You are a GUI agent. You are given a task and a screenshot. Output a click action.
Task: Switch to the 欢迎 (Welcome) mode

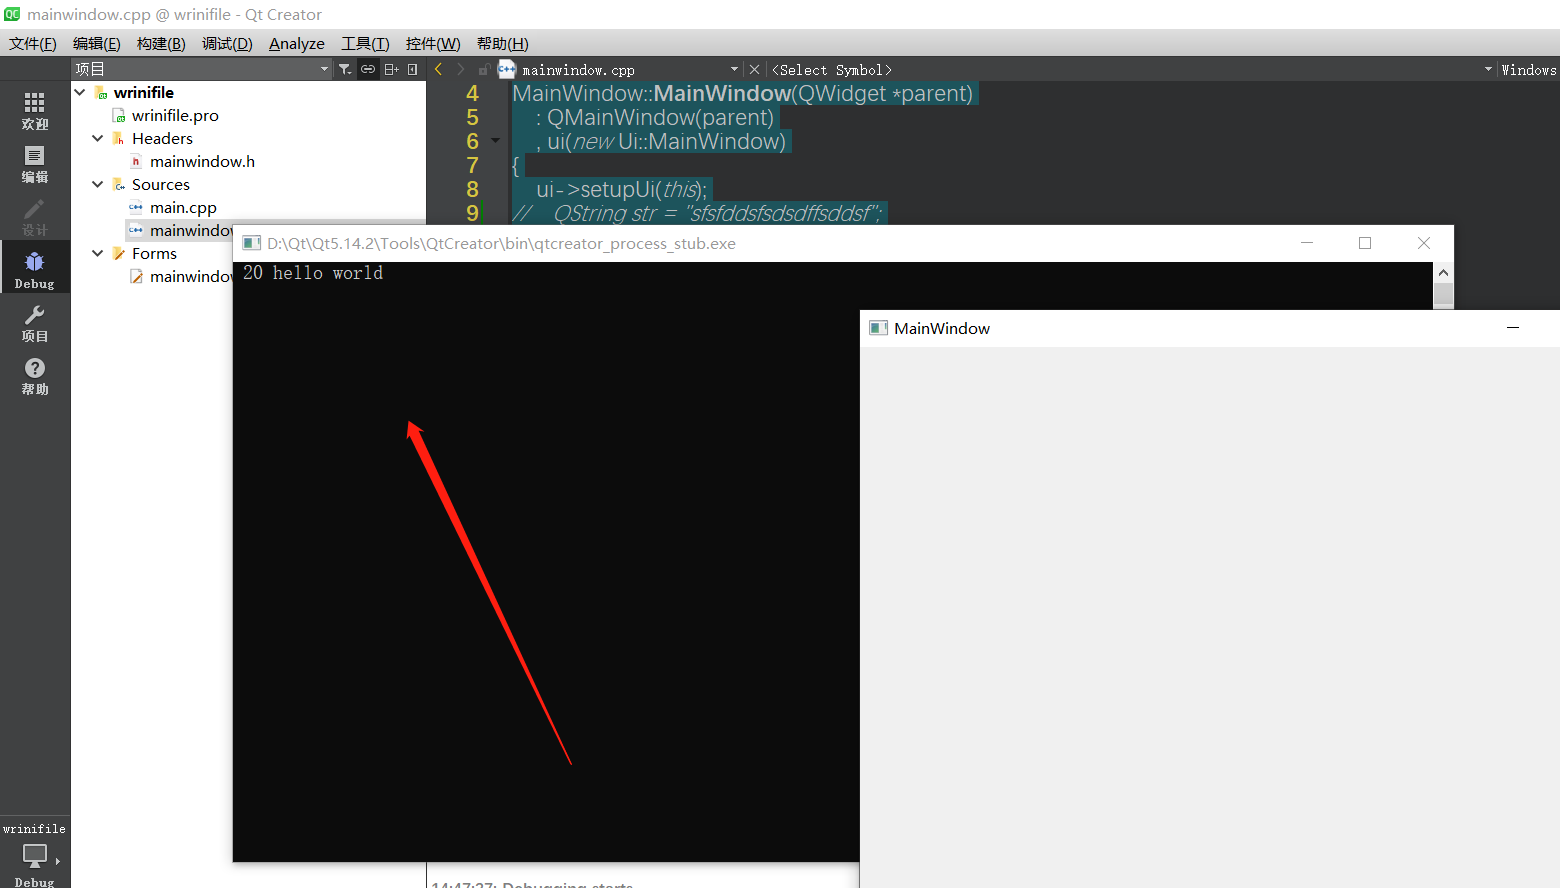[35, 110]
